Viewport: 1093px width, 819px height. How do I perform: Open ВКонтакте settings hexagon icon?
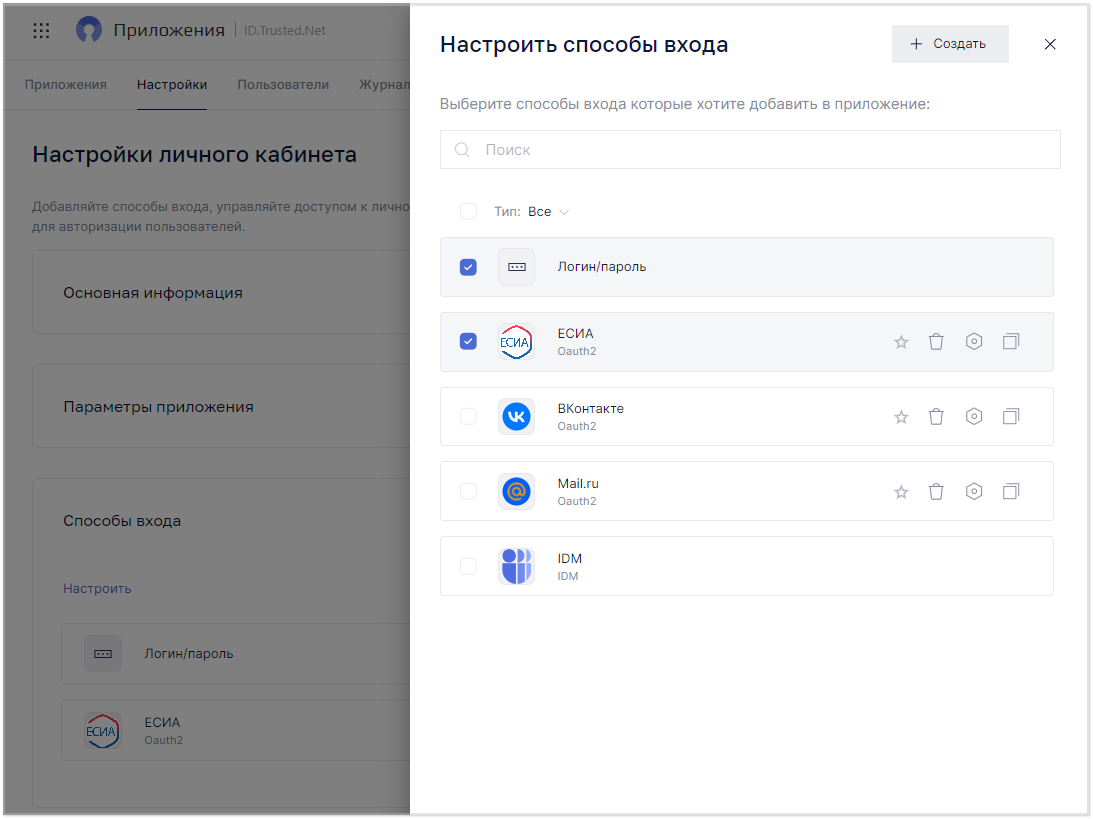[974, 417]
